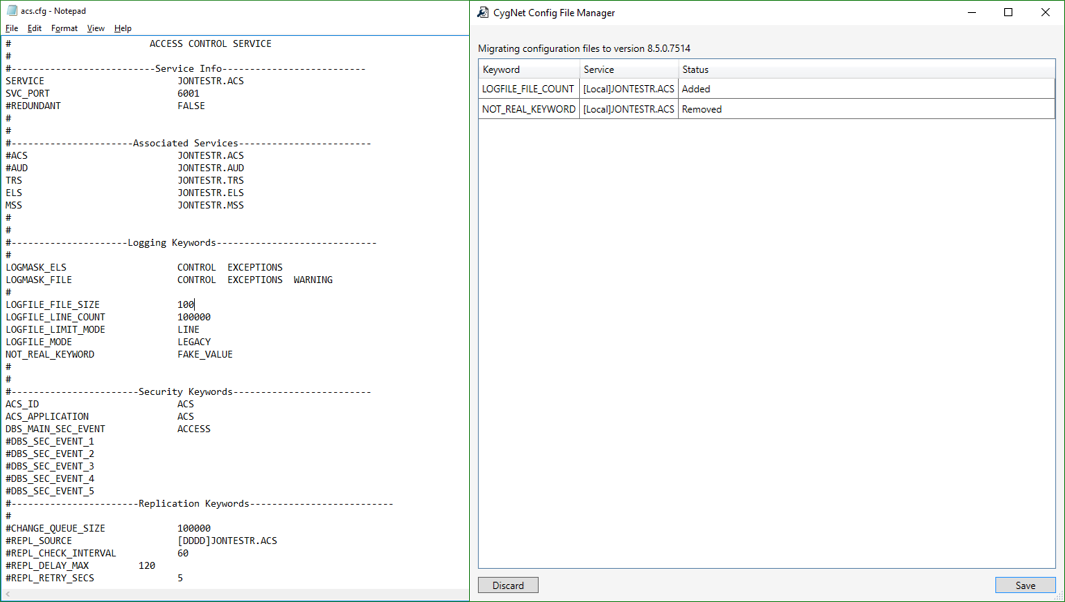Screen dimensions: 1065x602
Task: Open the Edit menu in Notepad
Action: click(34, 29)
